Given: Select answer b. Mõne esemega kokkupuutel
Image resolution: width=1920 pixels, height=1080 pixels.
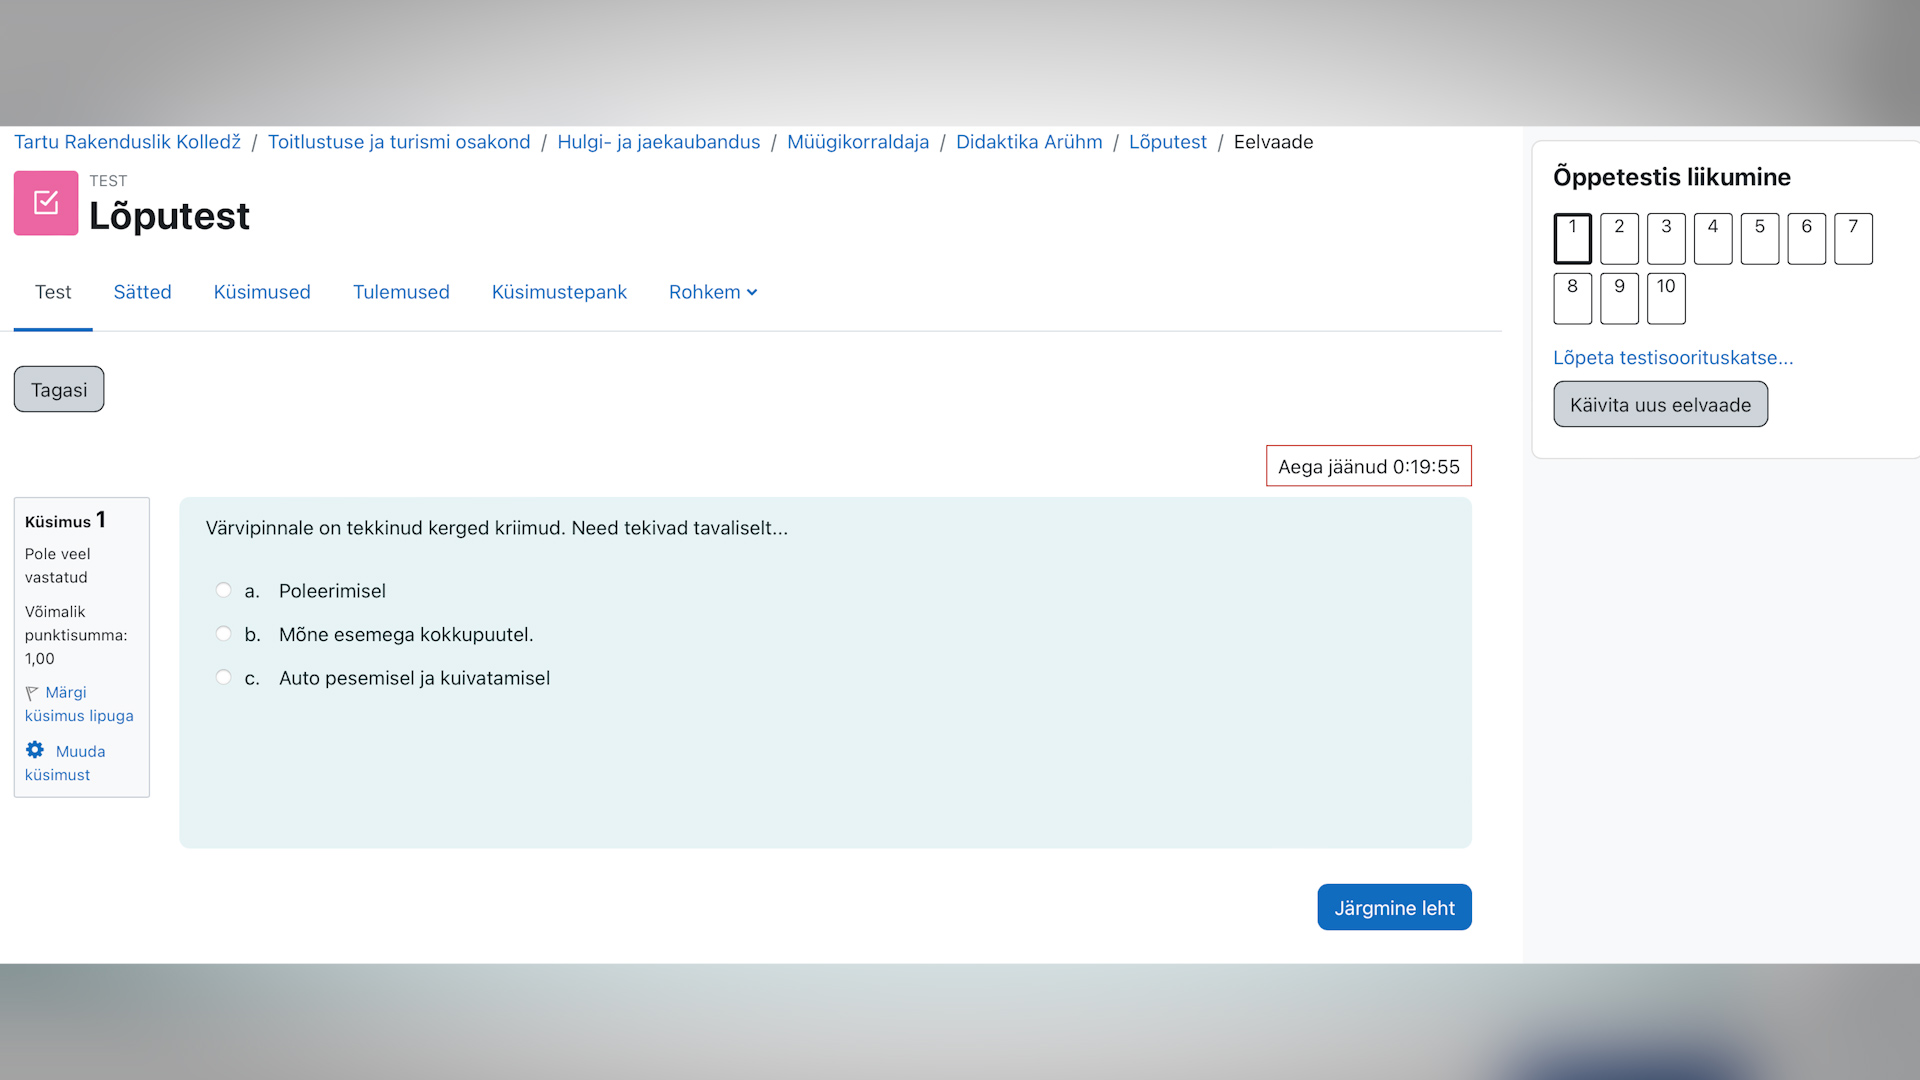Looking at the screenshot, I should point(223,633).
